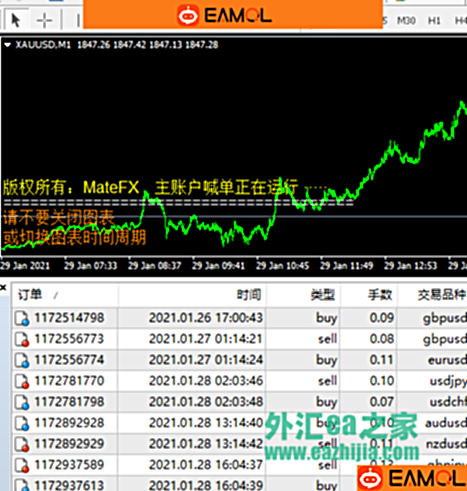467x491 pixels.
Task: Switch chart to M30 timeframe
Action: [x=406, y=21]
